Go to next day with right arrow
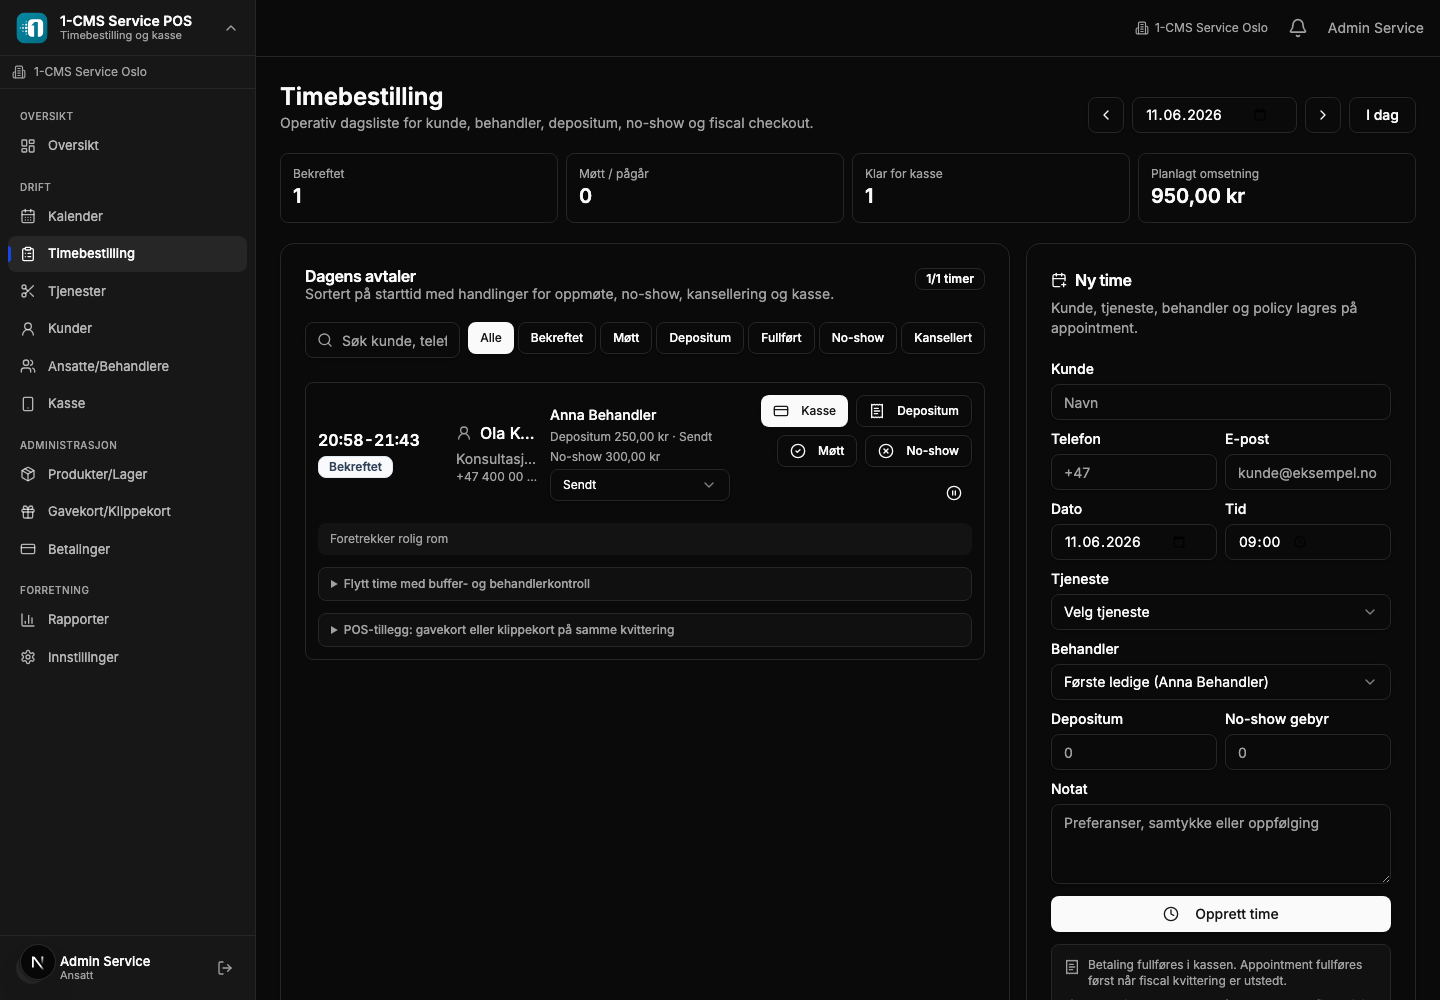Viewport: 1440px width, 1000px height. coord(1323,115)
